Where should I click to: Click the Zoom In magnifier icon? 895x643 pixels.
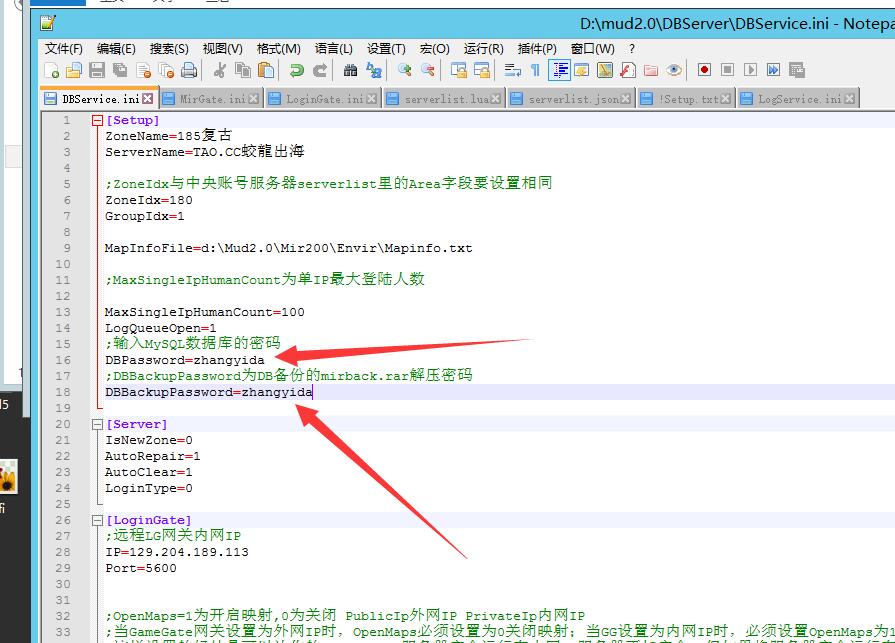click(404, 70)
